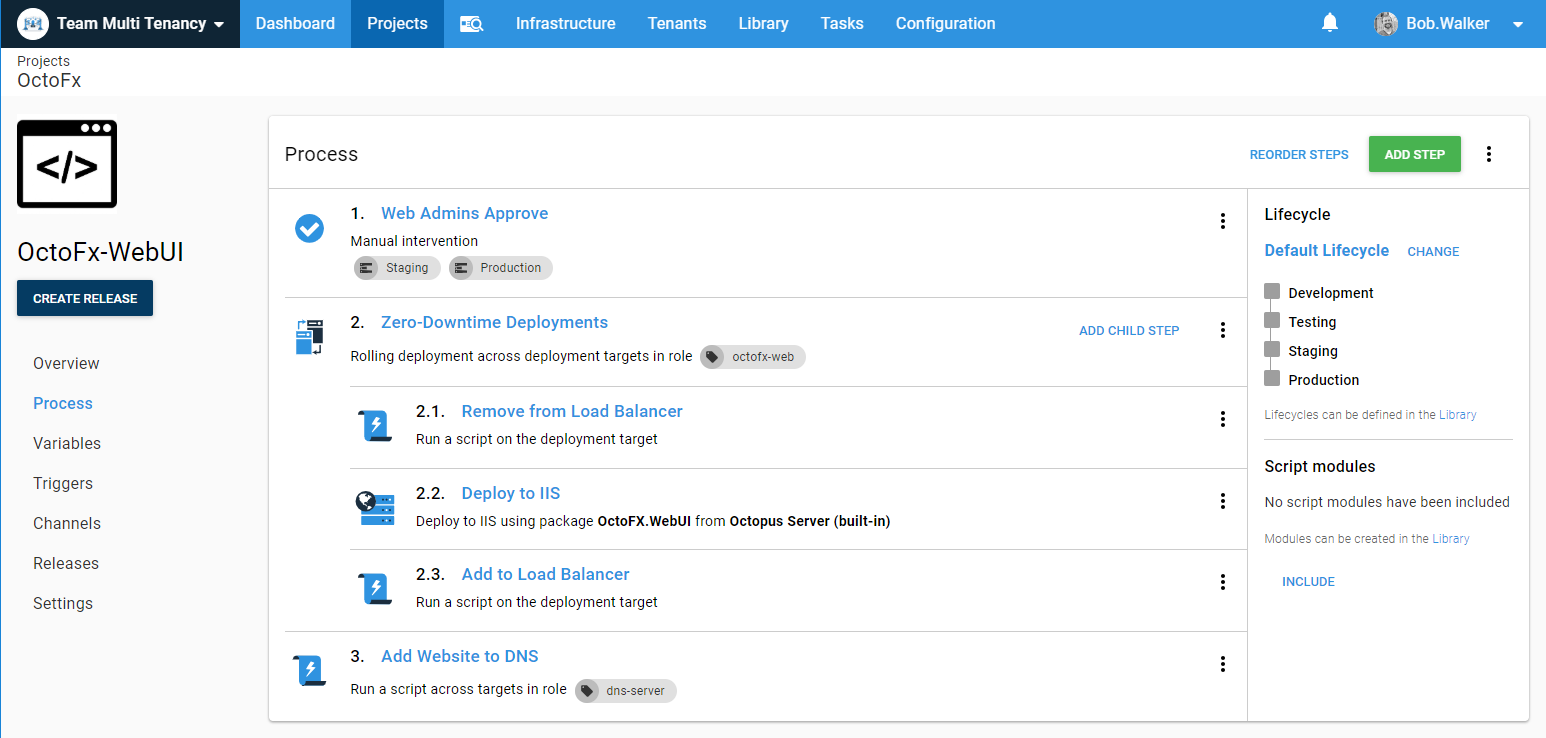Click the Add Website to DNS script icon
Viewport: 1546px width, 738px height.
(310, 670)
